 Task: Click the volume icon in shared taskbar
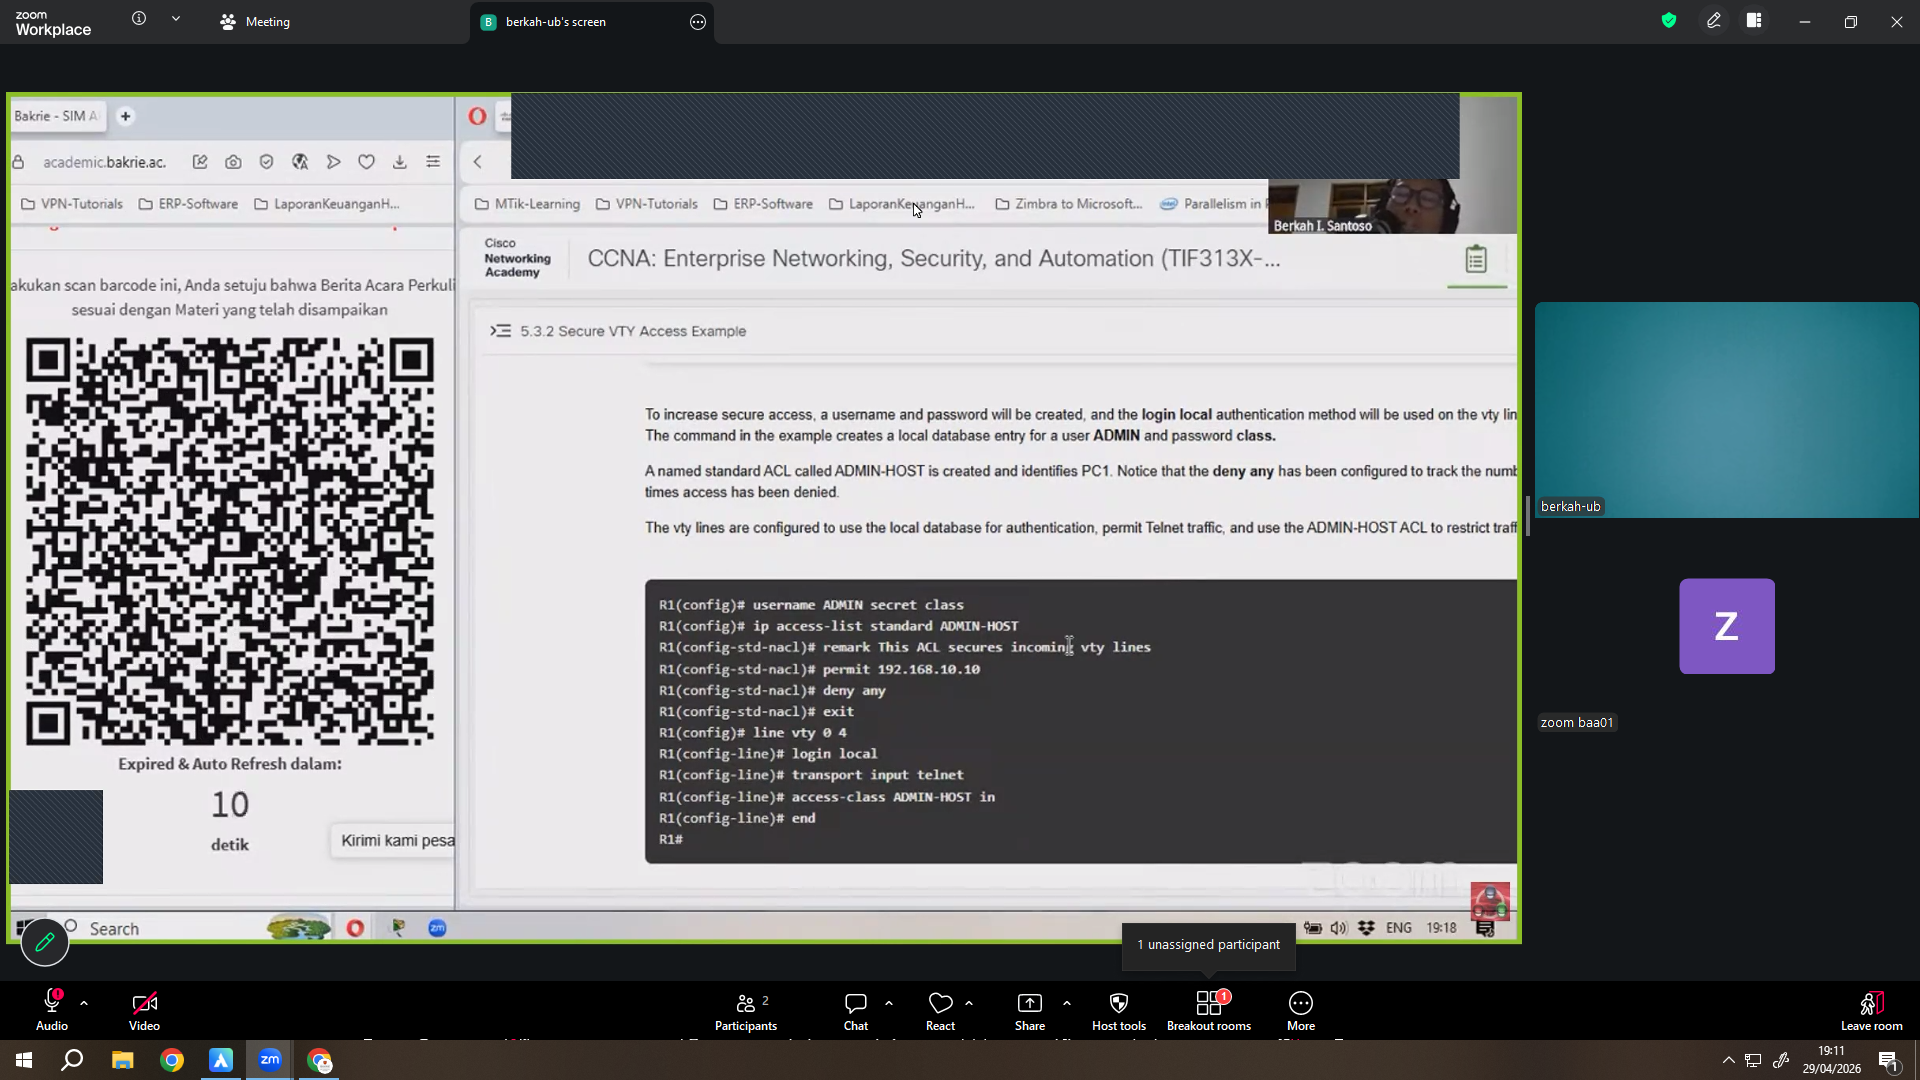click(1339, 928)
